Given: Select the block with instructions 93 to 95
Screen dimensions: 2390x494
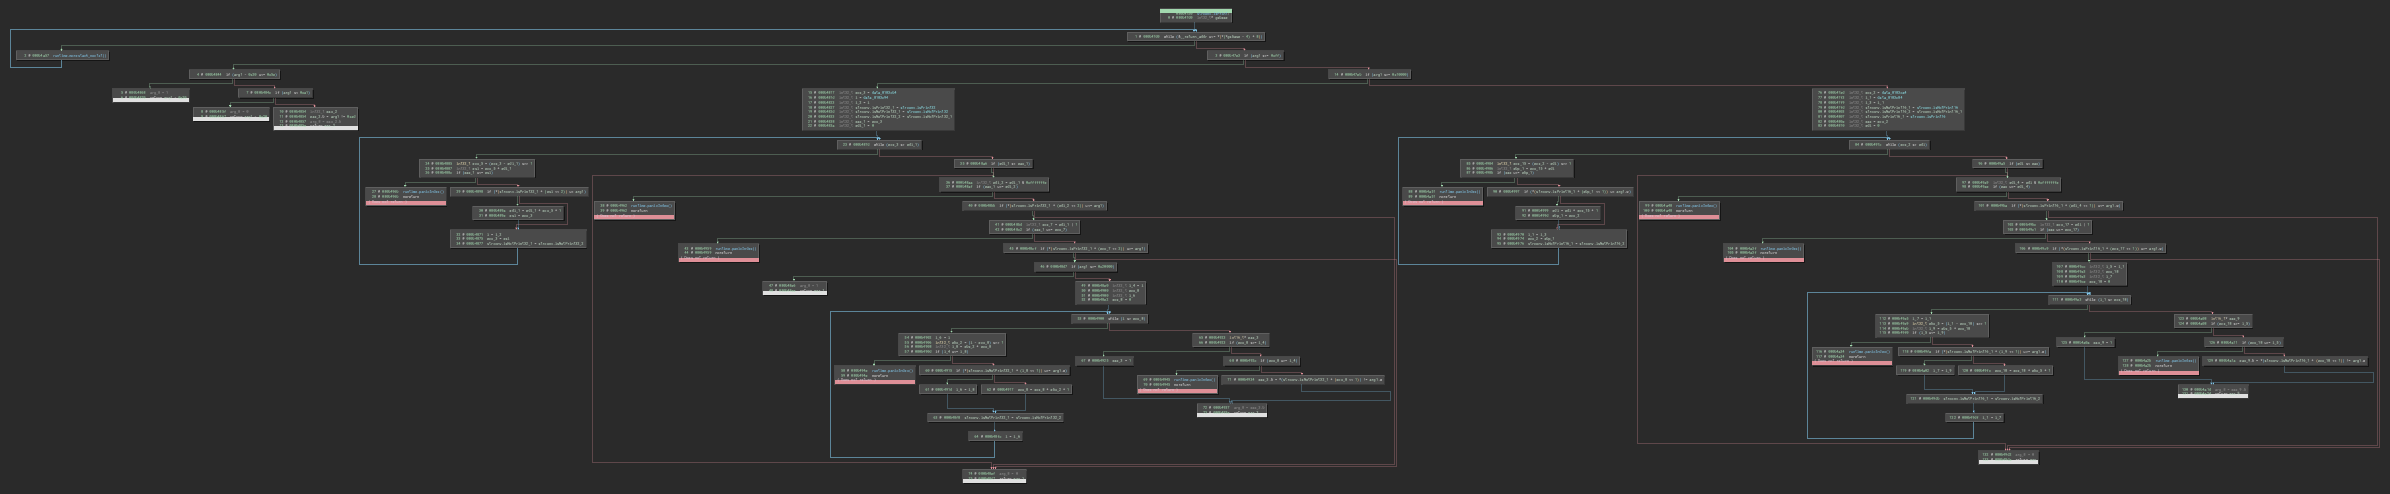Looking at the screenshot, I should tap(1559, 238).
